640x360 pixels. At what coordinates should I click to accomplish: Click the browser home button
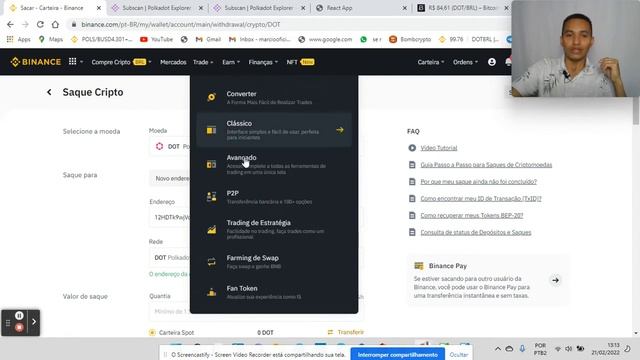pyautogui.click(x=55, y=24)
